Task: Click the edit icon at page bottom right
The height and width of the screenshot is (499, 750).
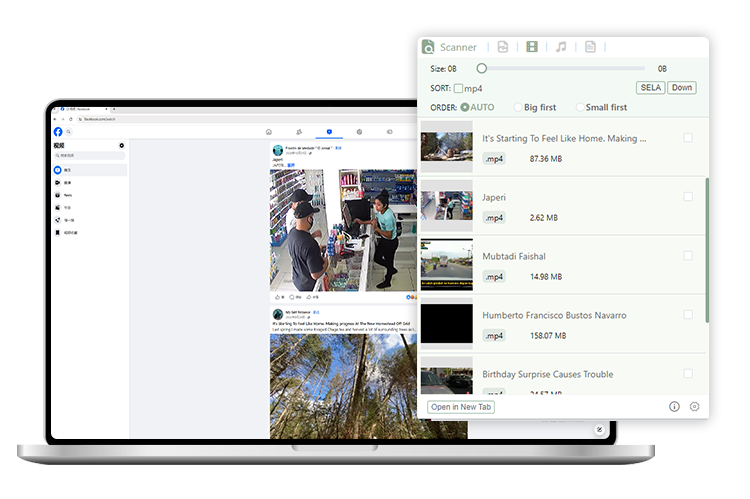Action: click(599, 429)
